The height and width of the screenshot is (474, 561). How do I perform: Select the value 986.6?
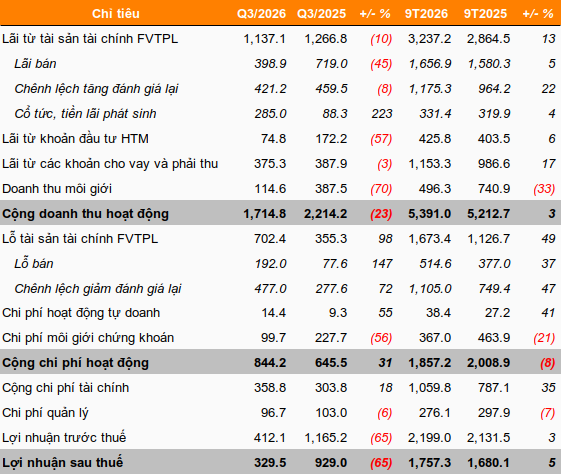click(494, 164)
